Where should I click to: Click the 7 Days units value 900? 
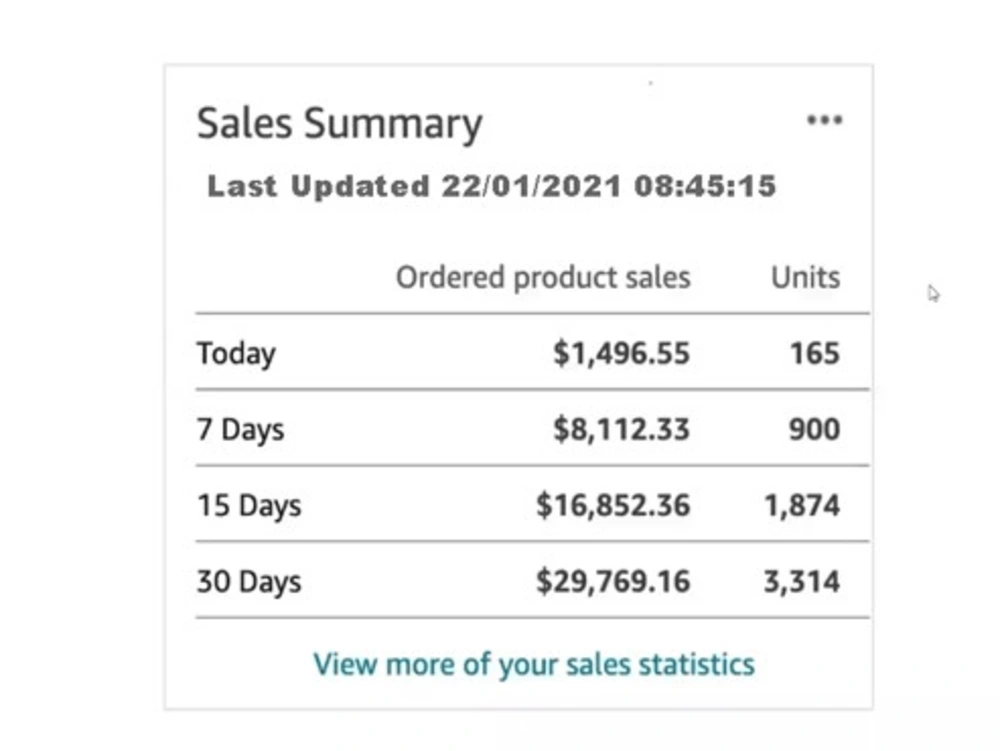pos(814,429)
